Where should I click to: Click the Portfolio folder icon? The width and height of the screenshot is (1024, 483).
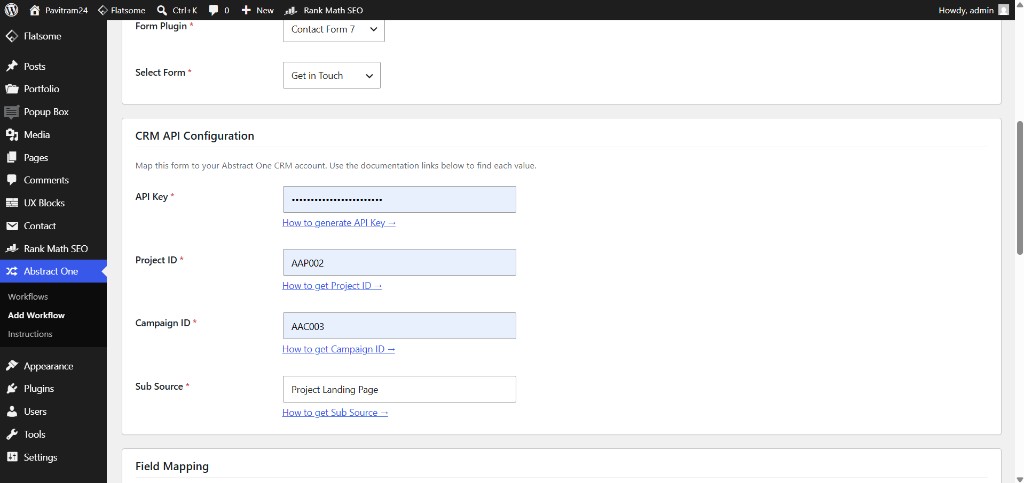coord(12,89)
